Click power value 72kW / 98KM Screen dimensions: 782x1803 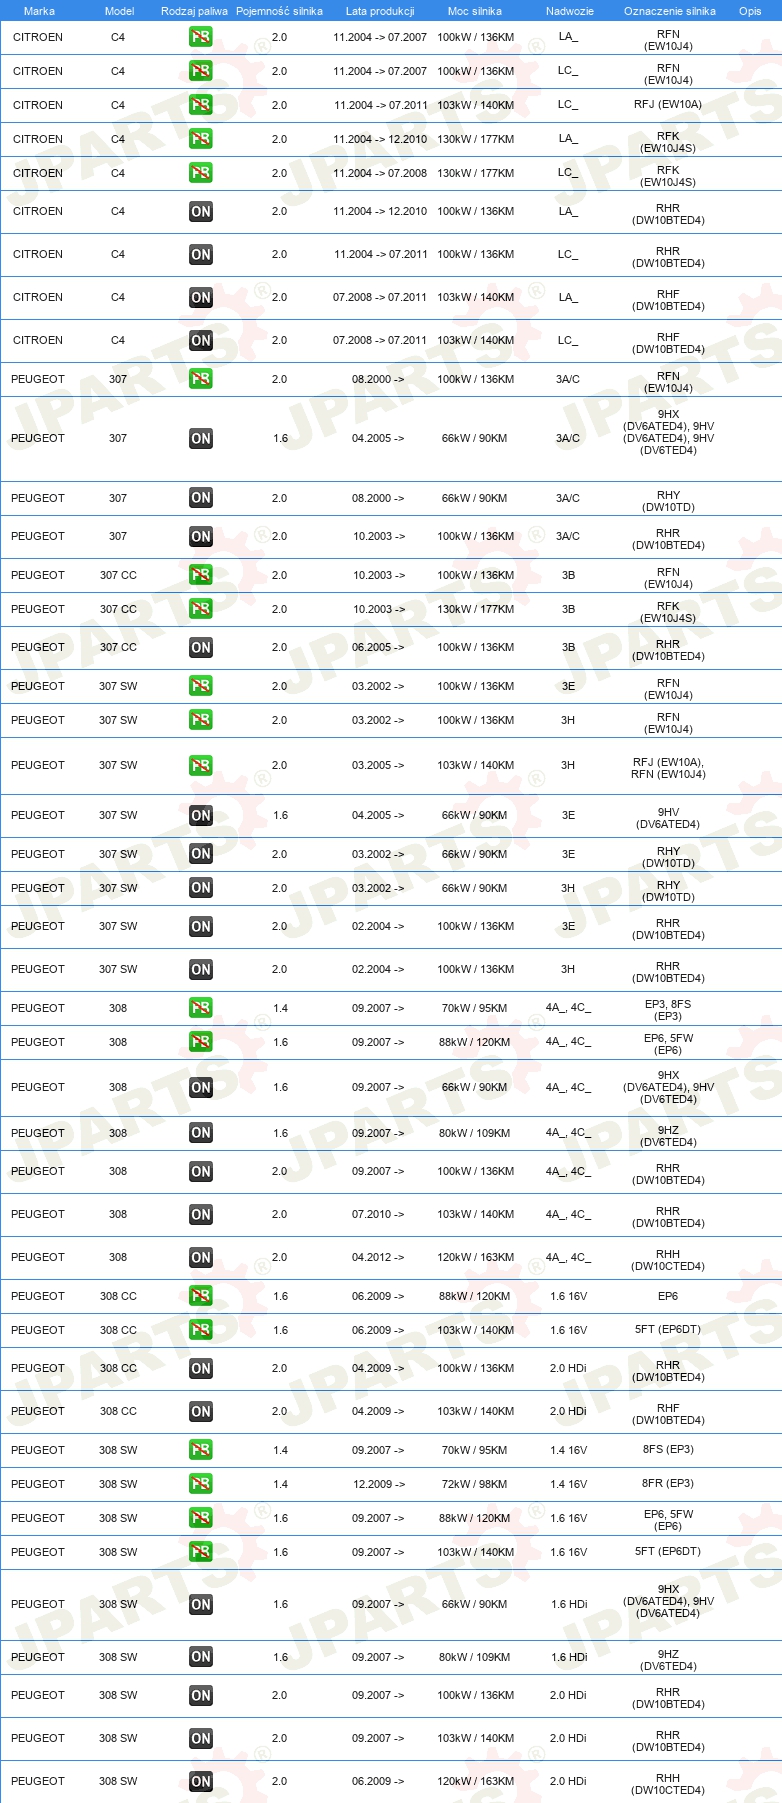tap(475, 1484)
